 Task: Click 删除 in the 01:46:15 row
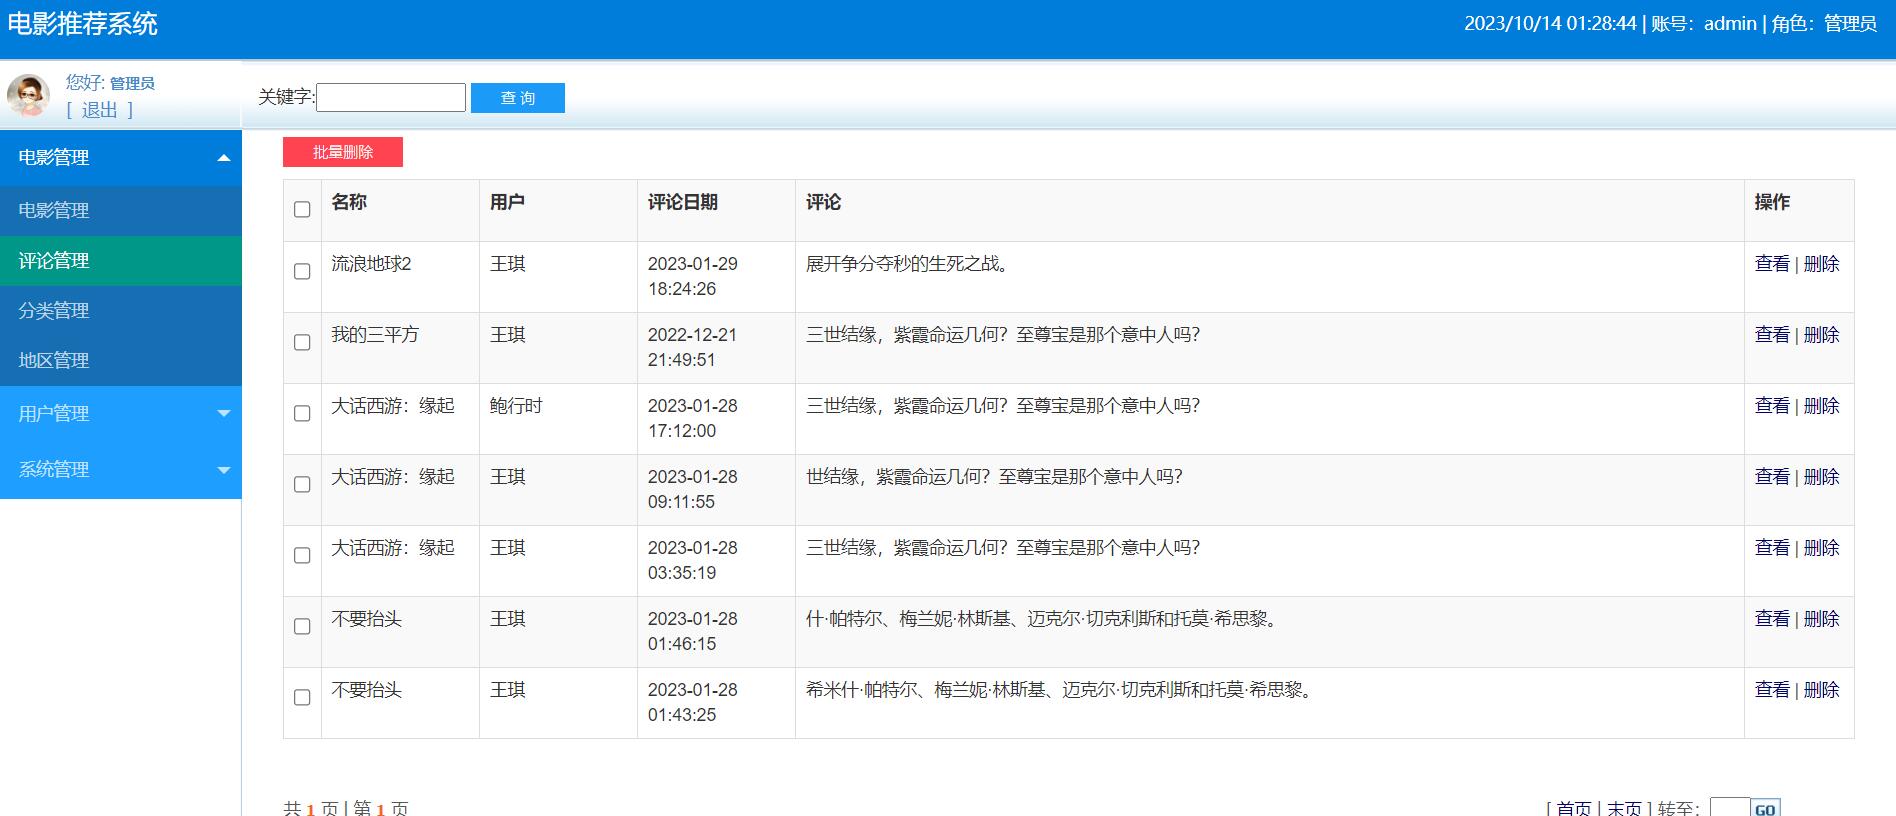[x=1822, y=619]
